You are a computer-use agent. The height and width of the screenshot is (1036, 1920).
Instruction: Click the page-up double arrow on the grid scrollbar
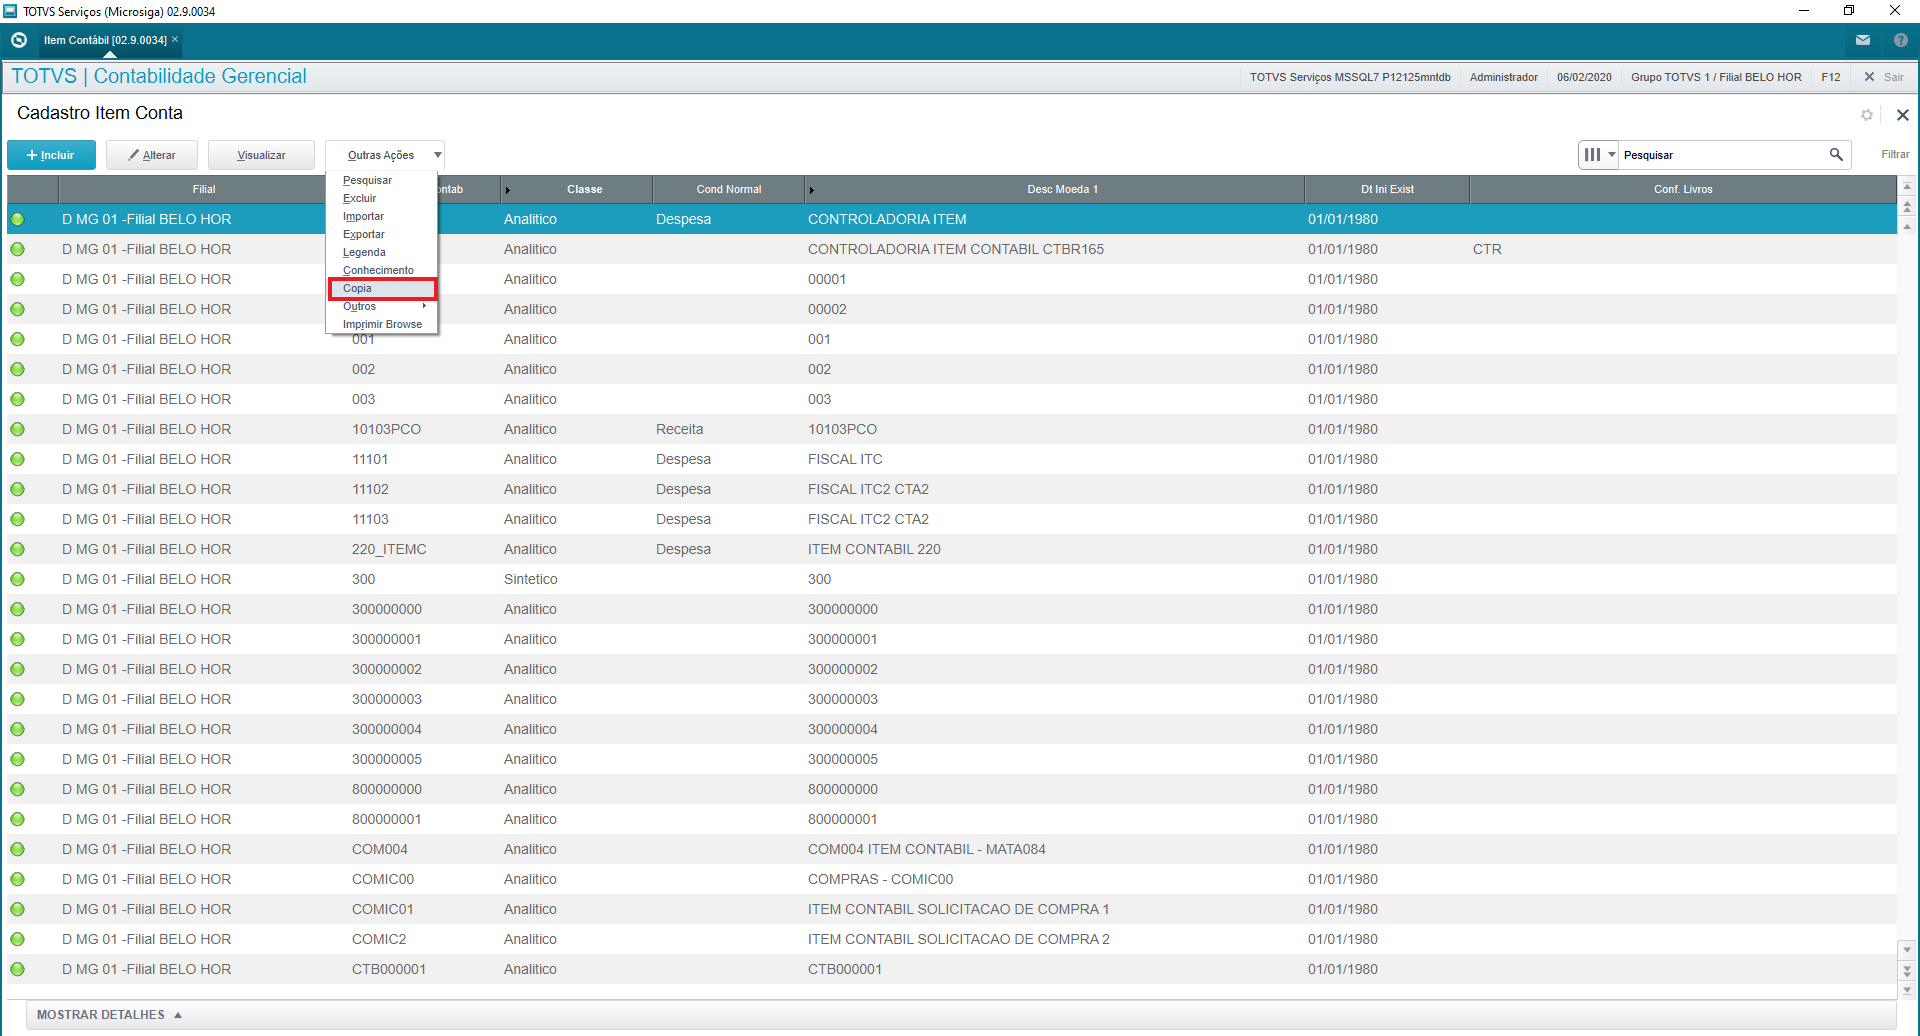pos(1907,207)
